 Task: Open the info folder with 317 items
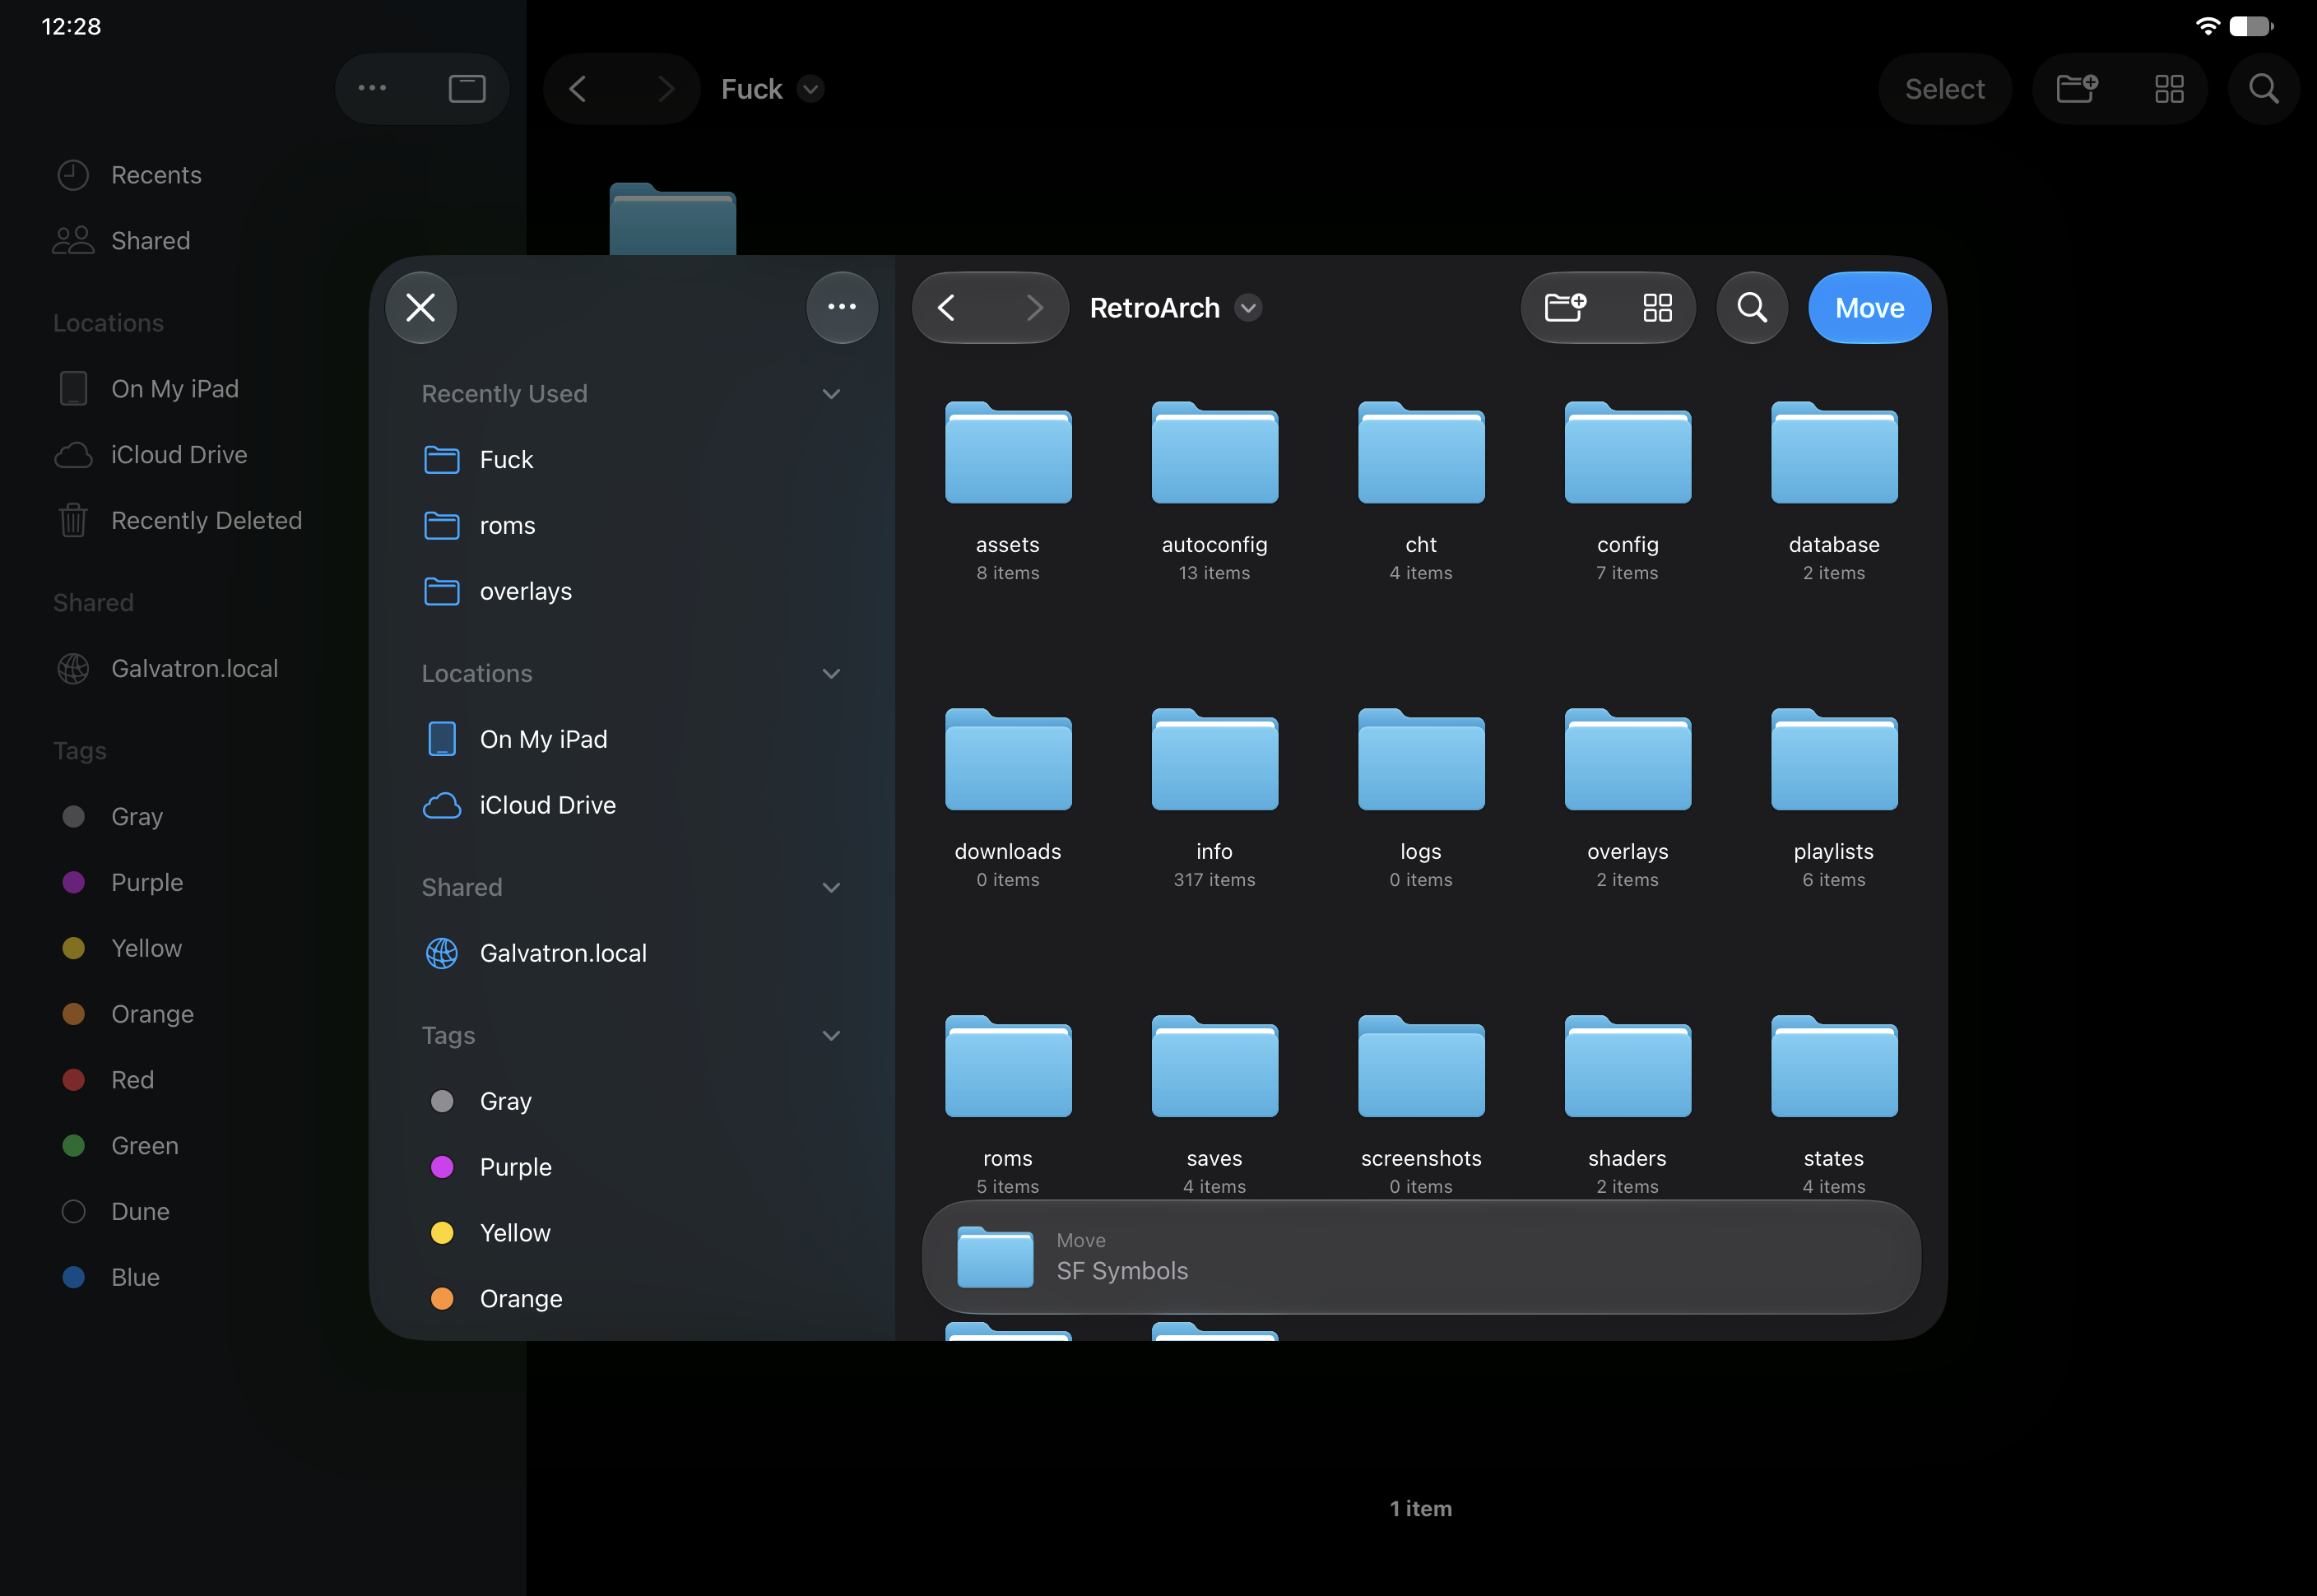(1215, 760)
